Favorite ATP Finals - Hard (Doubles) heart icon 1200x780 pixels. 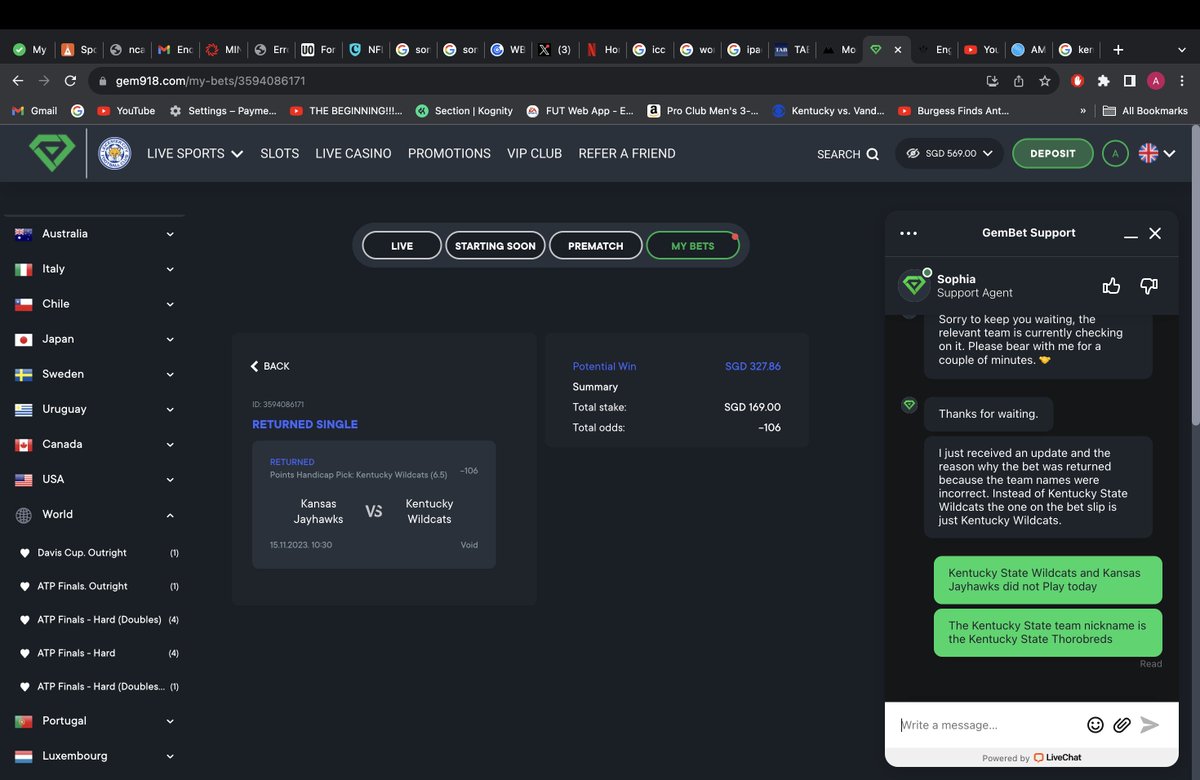coord(25,620)
